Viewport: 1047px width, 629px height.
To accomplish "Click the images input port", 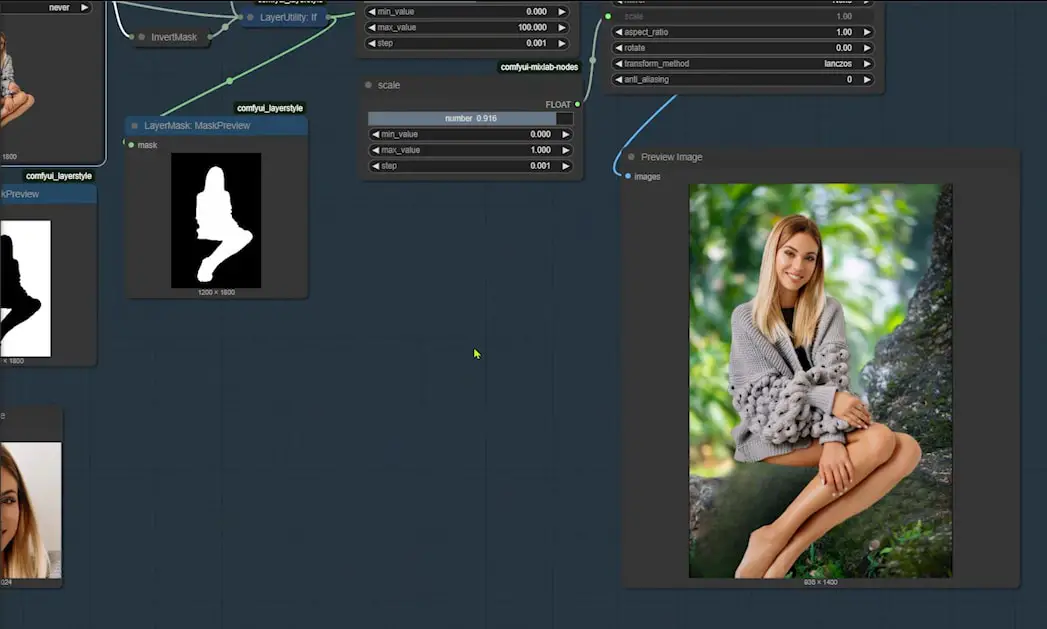I will [x=628, y=176].
